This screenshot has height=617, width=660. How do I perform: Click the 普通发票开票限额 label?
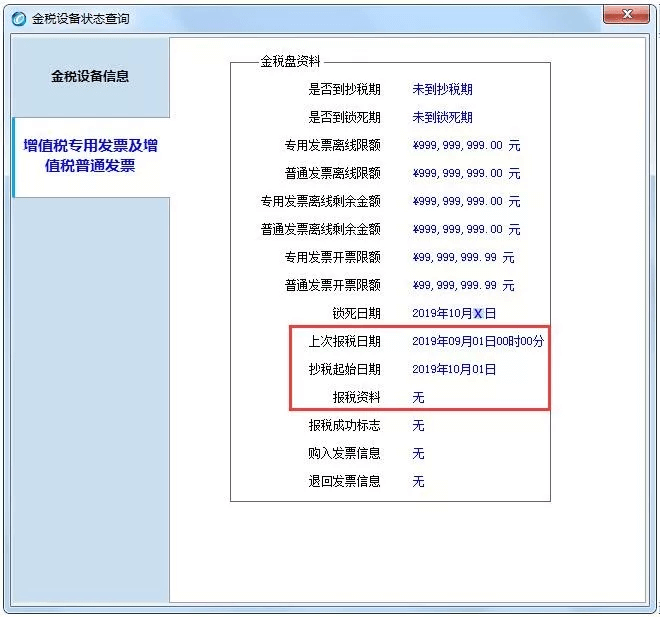pos(332,285)
